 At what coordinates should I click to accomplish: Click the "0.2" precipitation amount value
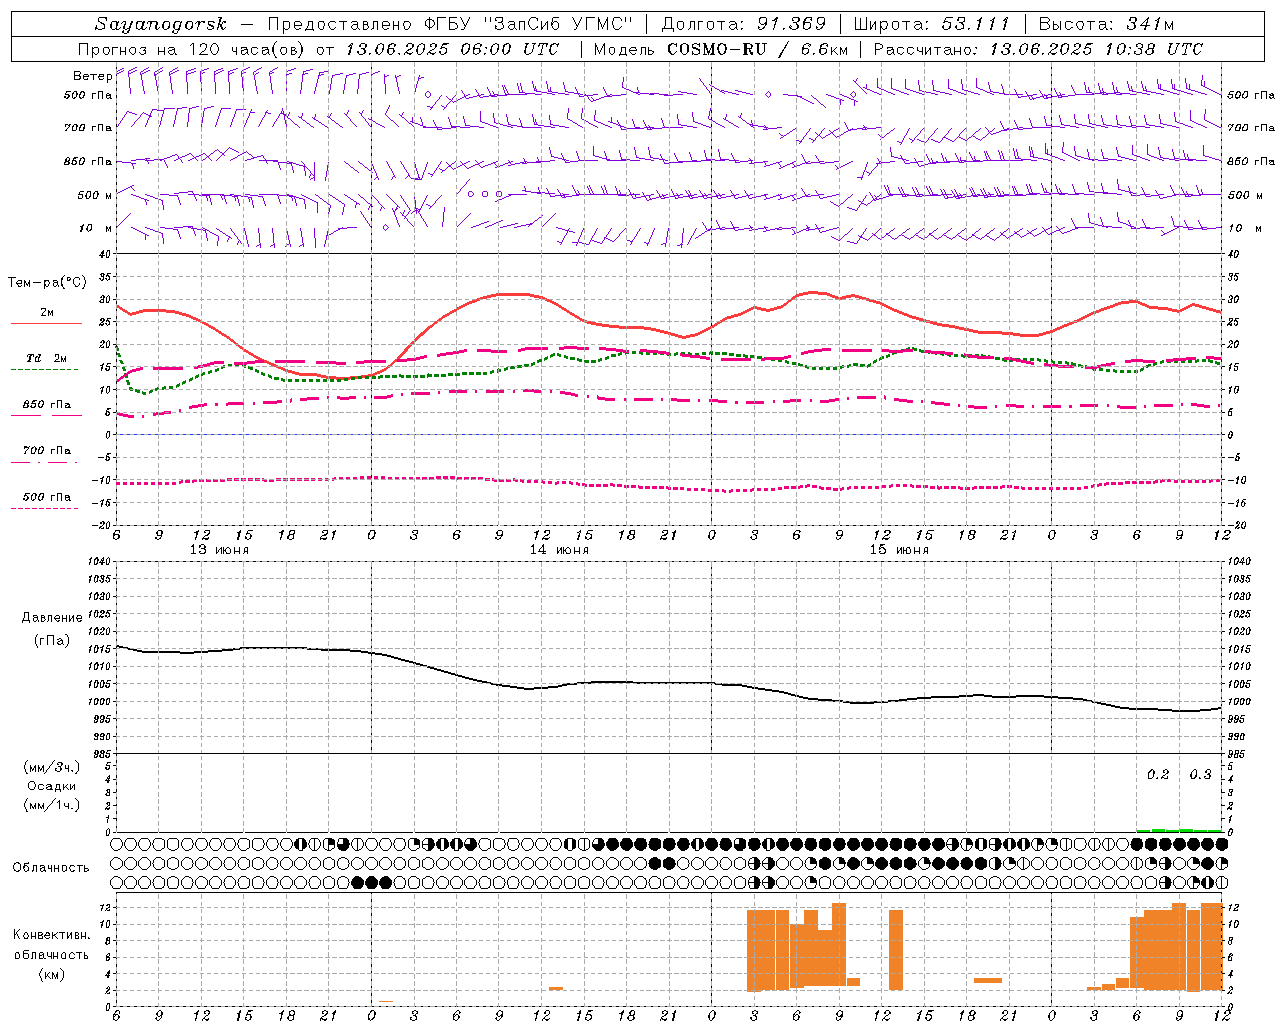point(1158,775)
